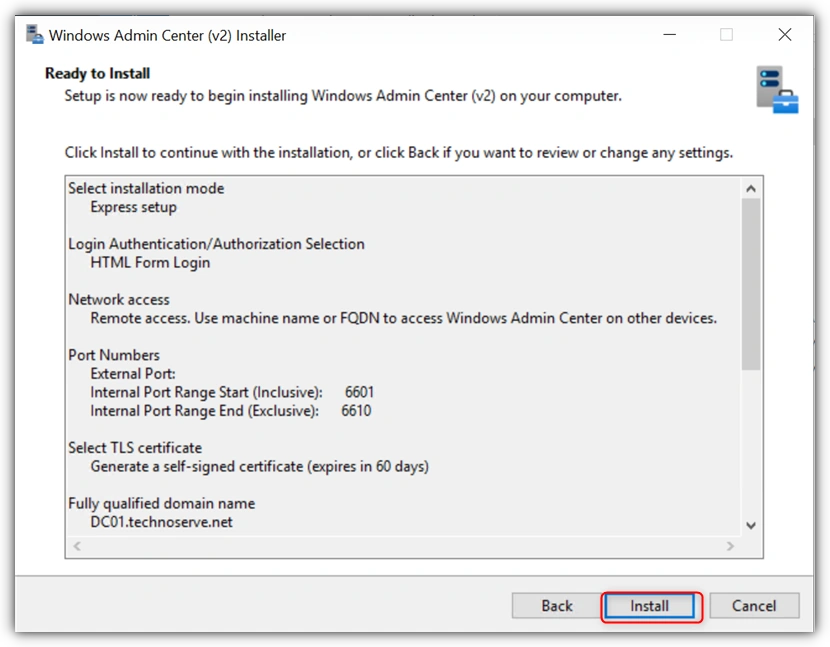The height and width of the screenshot is (647, 830).
Task: Click the disabled maximize button
Action: pos(726,35)
